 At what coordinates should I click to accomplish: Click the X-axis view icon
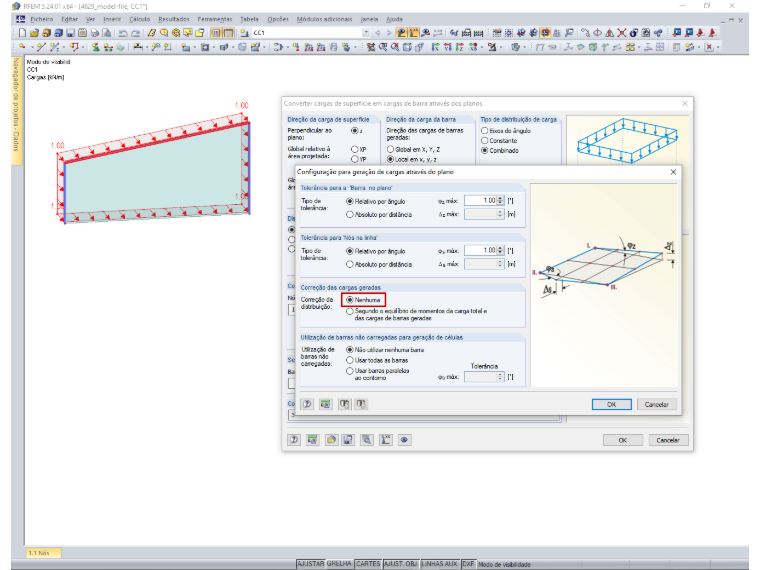click(x=436, y=47)
